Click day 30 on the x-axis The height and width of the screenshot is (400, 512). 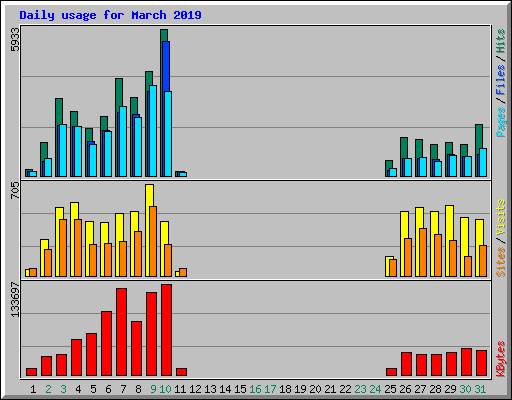click(465, 389)
